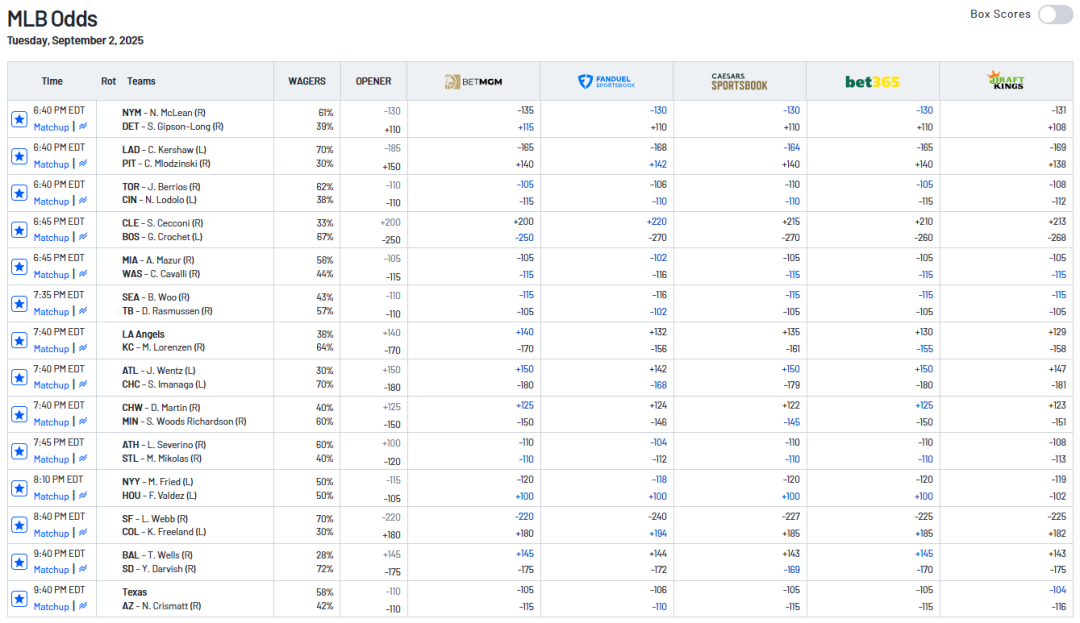Open Matchup link for BAL vs SD
Image resolution: width=1080 pixels, height=623 pixels.
point(51,570)
